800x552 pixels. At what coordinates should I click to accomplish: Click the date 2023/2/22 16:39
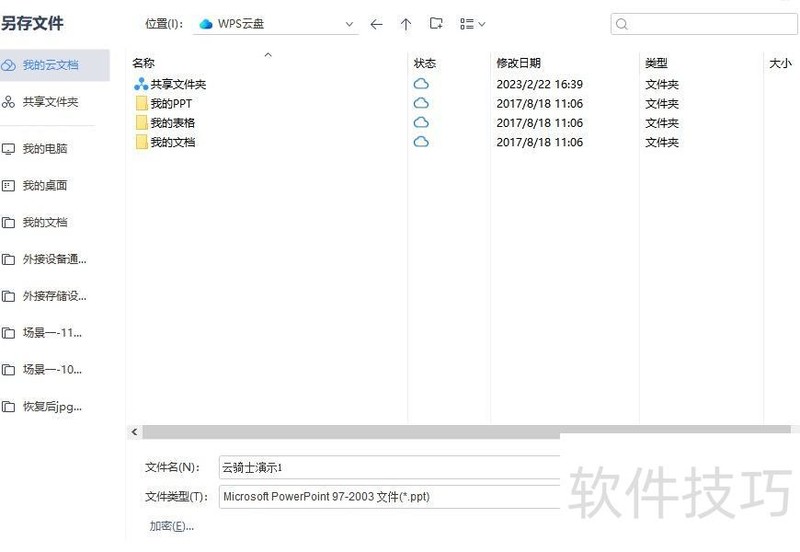click(540, 84)
